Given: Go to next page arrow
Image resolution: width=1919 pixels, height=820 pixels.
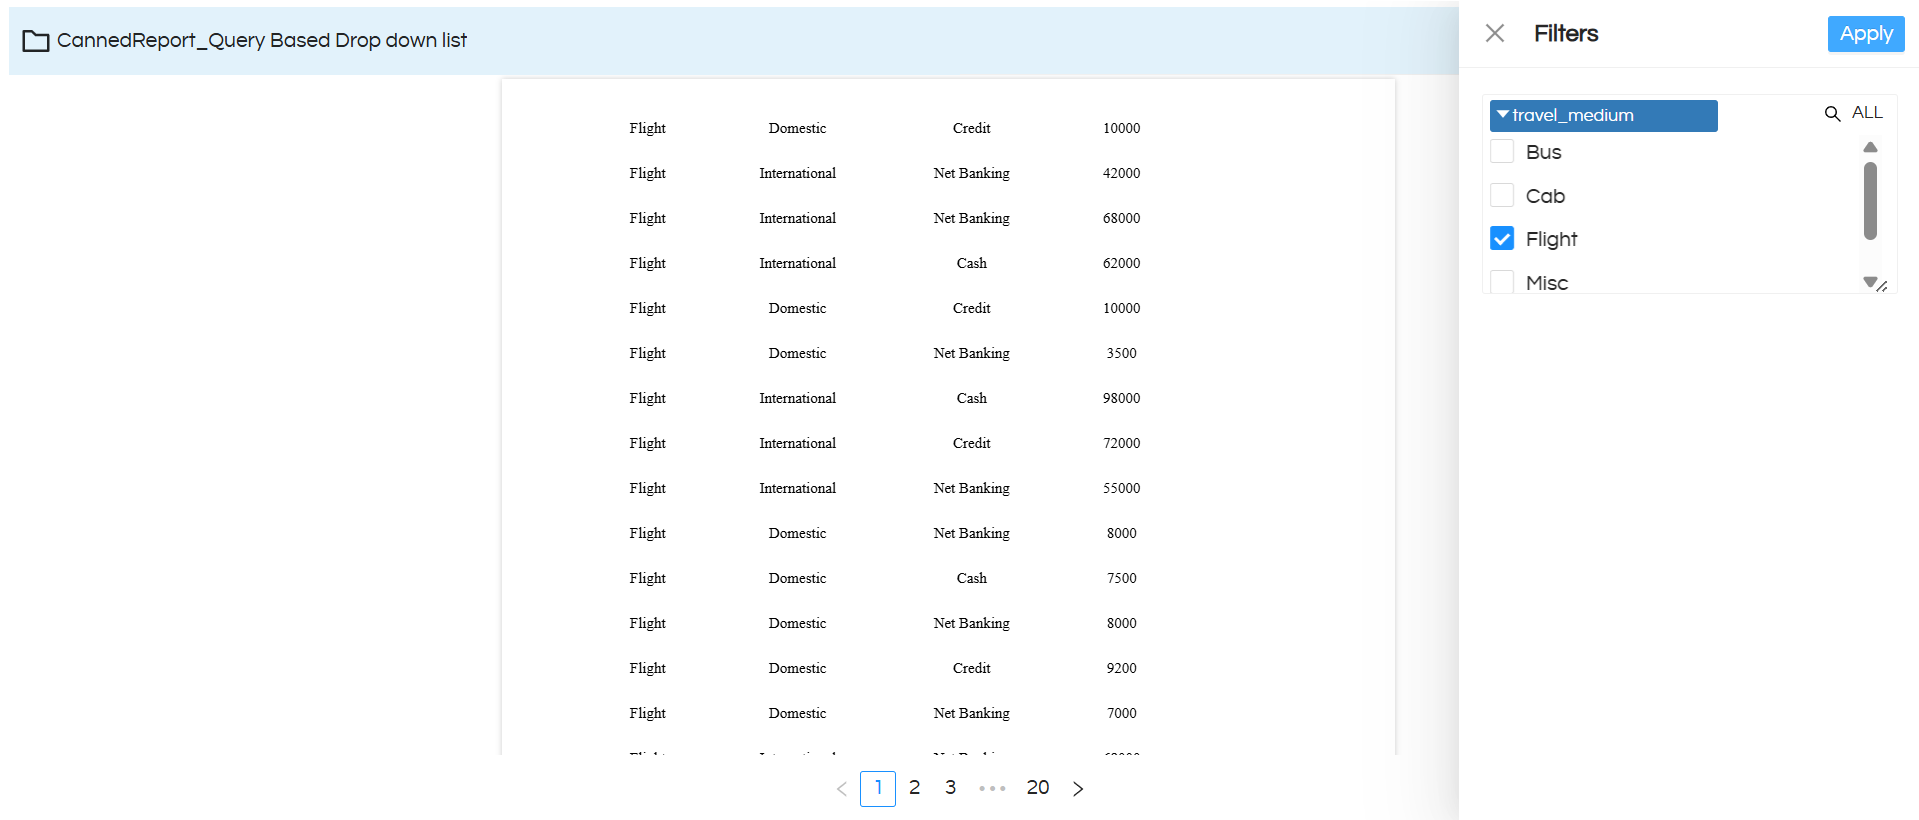Looking at the screenshot, I should (1077, 789).
